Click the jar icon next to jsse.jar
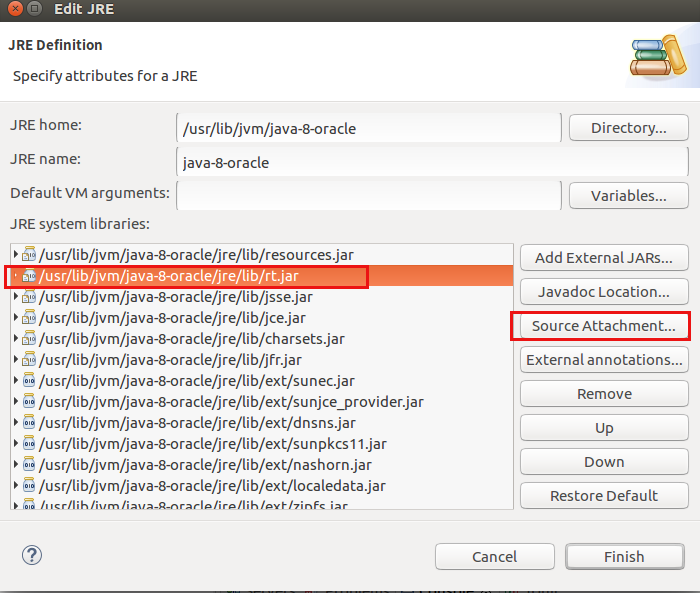 pos(29,296)
